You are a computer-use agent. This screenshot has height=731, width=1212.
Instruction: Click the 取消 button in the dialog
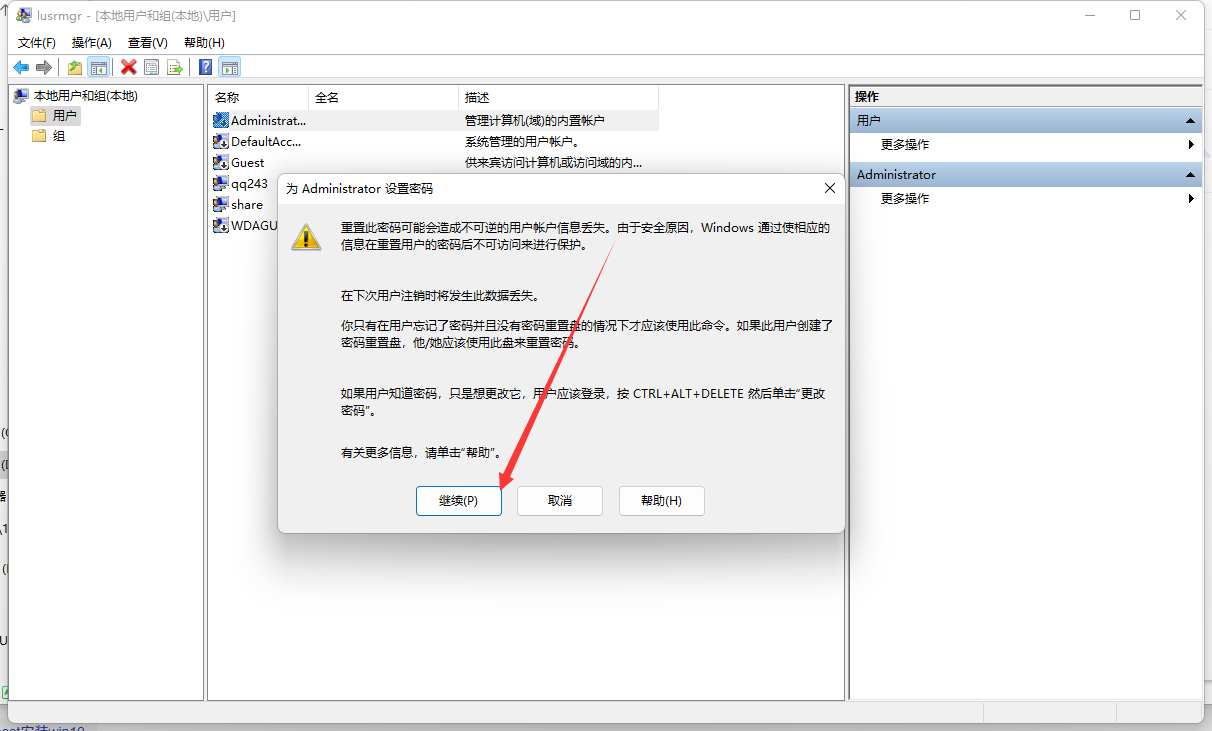(x=560, y=501)
